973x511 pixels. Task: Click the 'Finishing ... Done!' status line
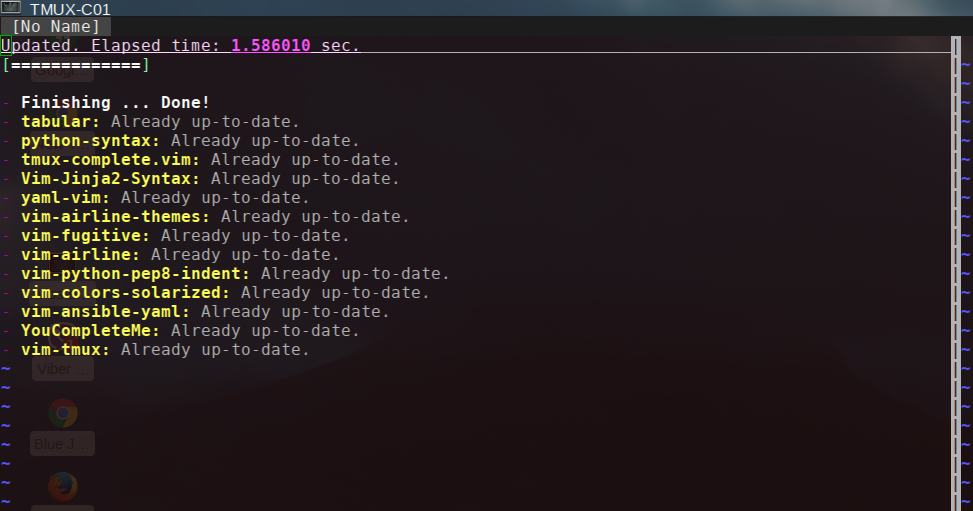(115, 103)
